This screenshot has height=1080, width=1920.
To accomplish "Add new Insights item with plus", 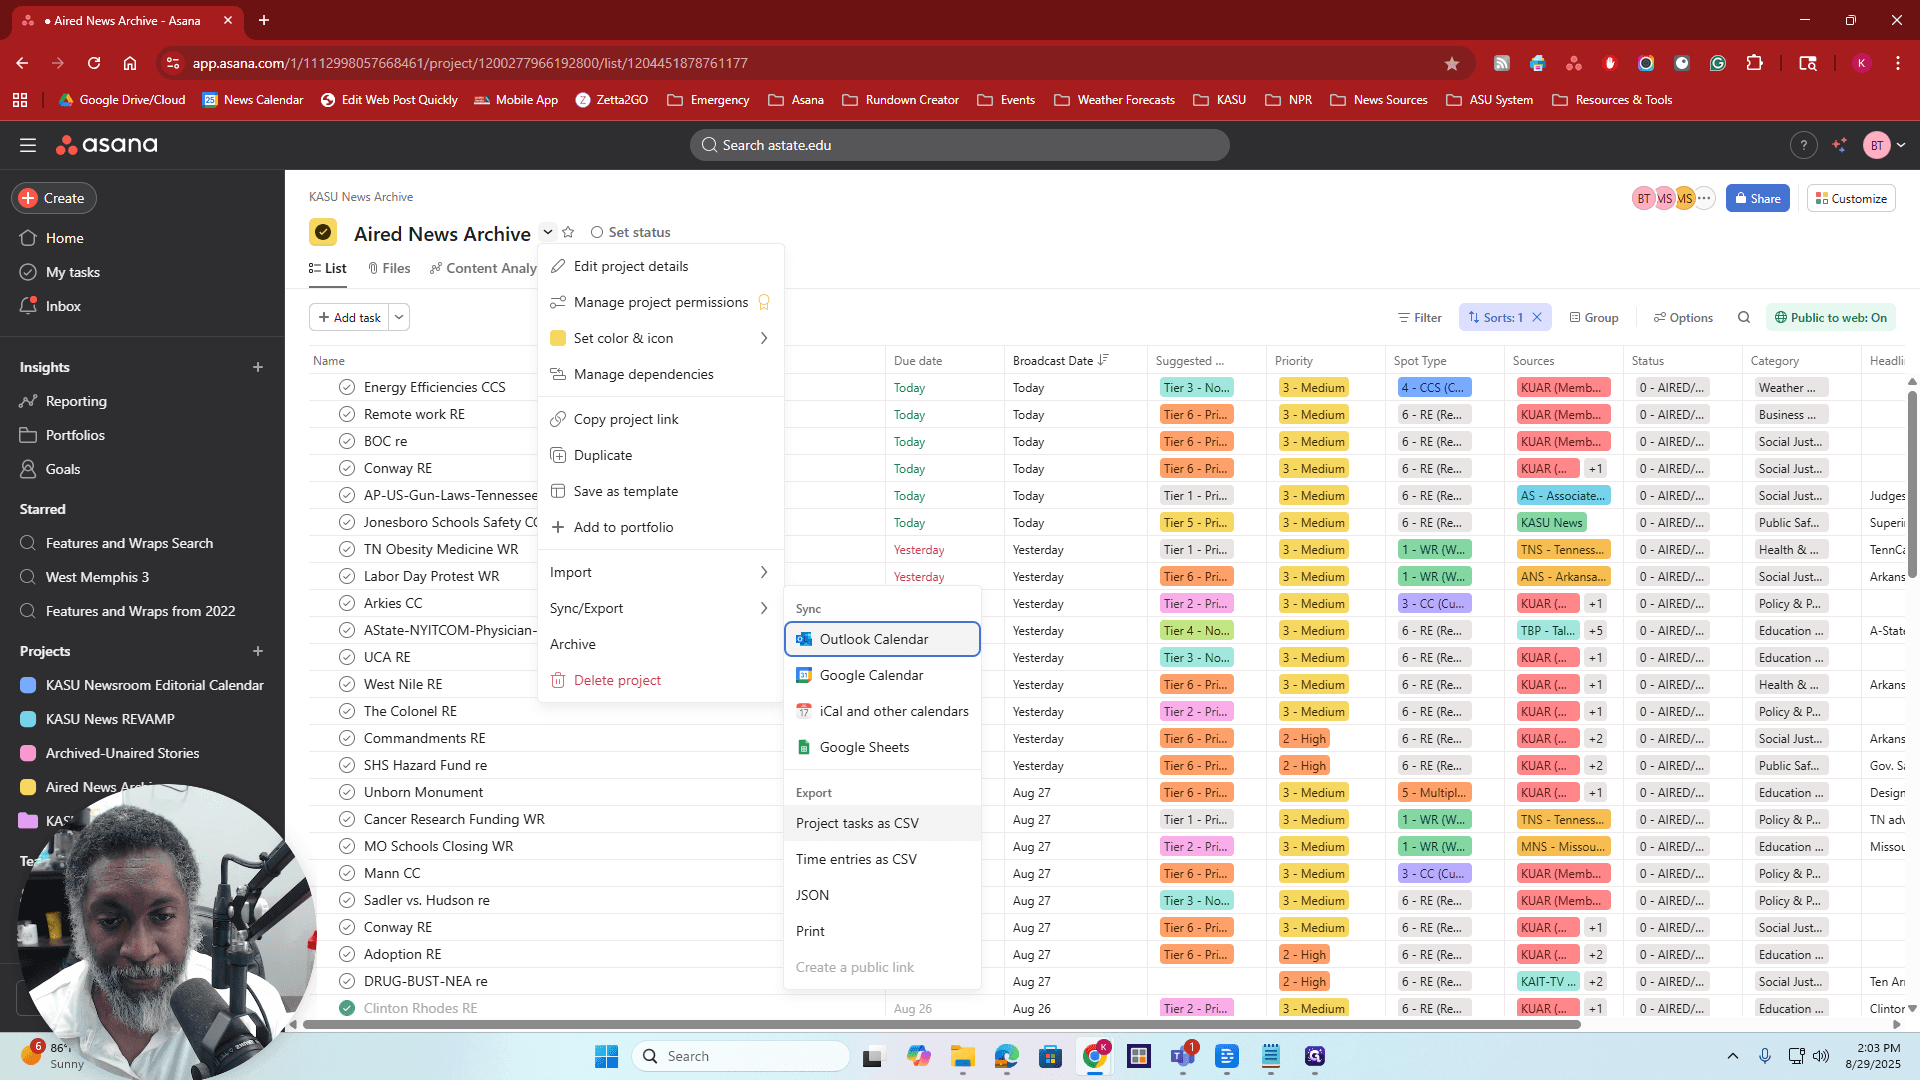I will [x=258, y=367].
